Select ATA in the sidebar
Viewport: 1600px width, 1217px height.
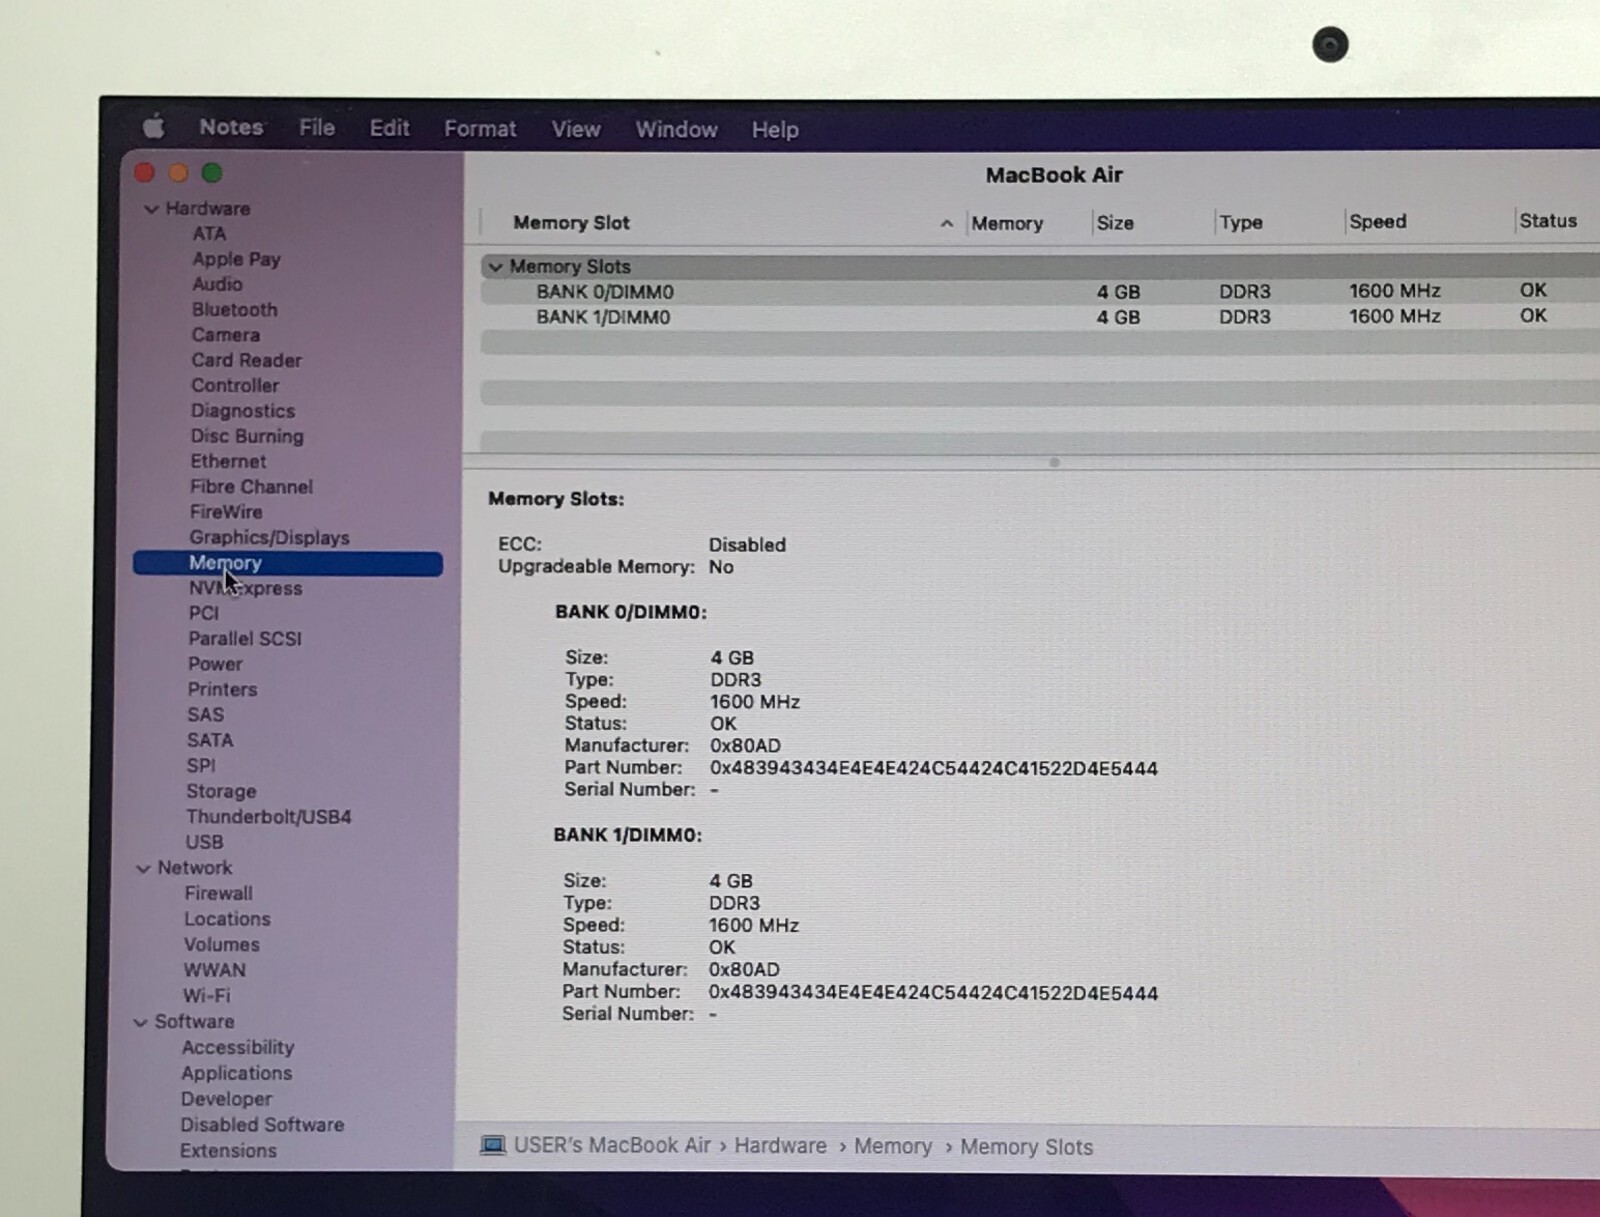209,233
